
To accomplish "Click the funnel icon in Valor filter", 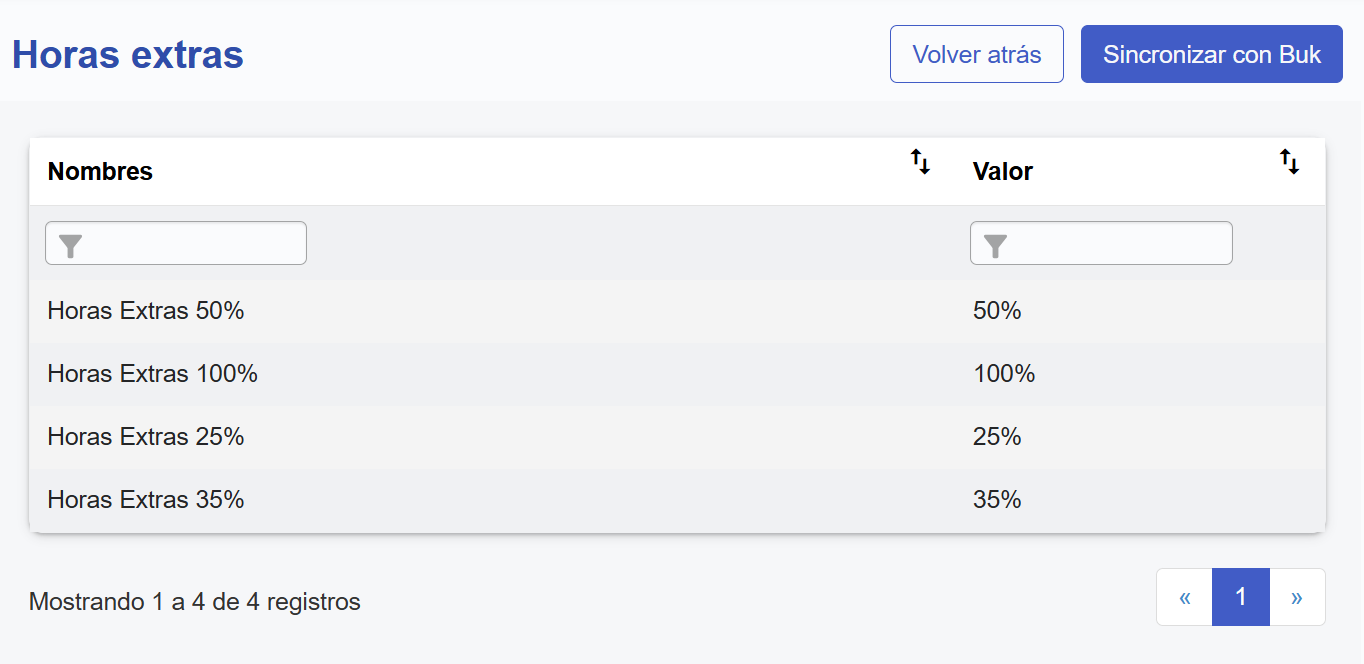I will point(995,245).
